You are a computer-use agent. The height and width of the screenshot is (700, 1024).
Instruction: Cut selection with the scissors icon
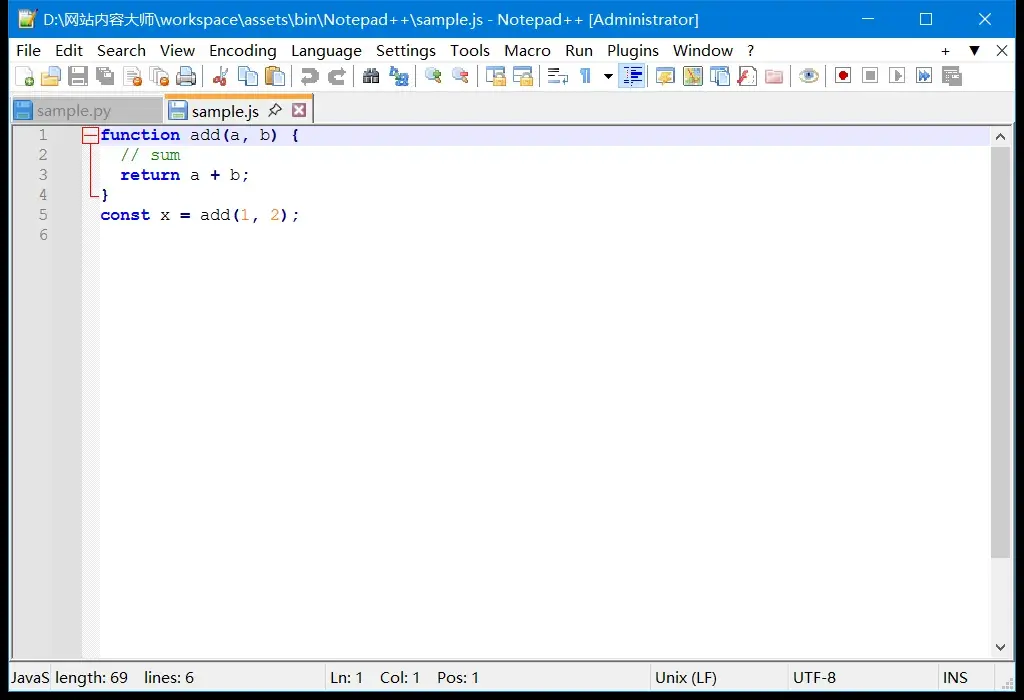[x=220, y=76]
